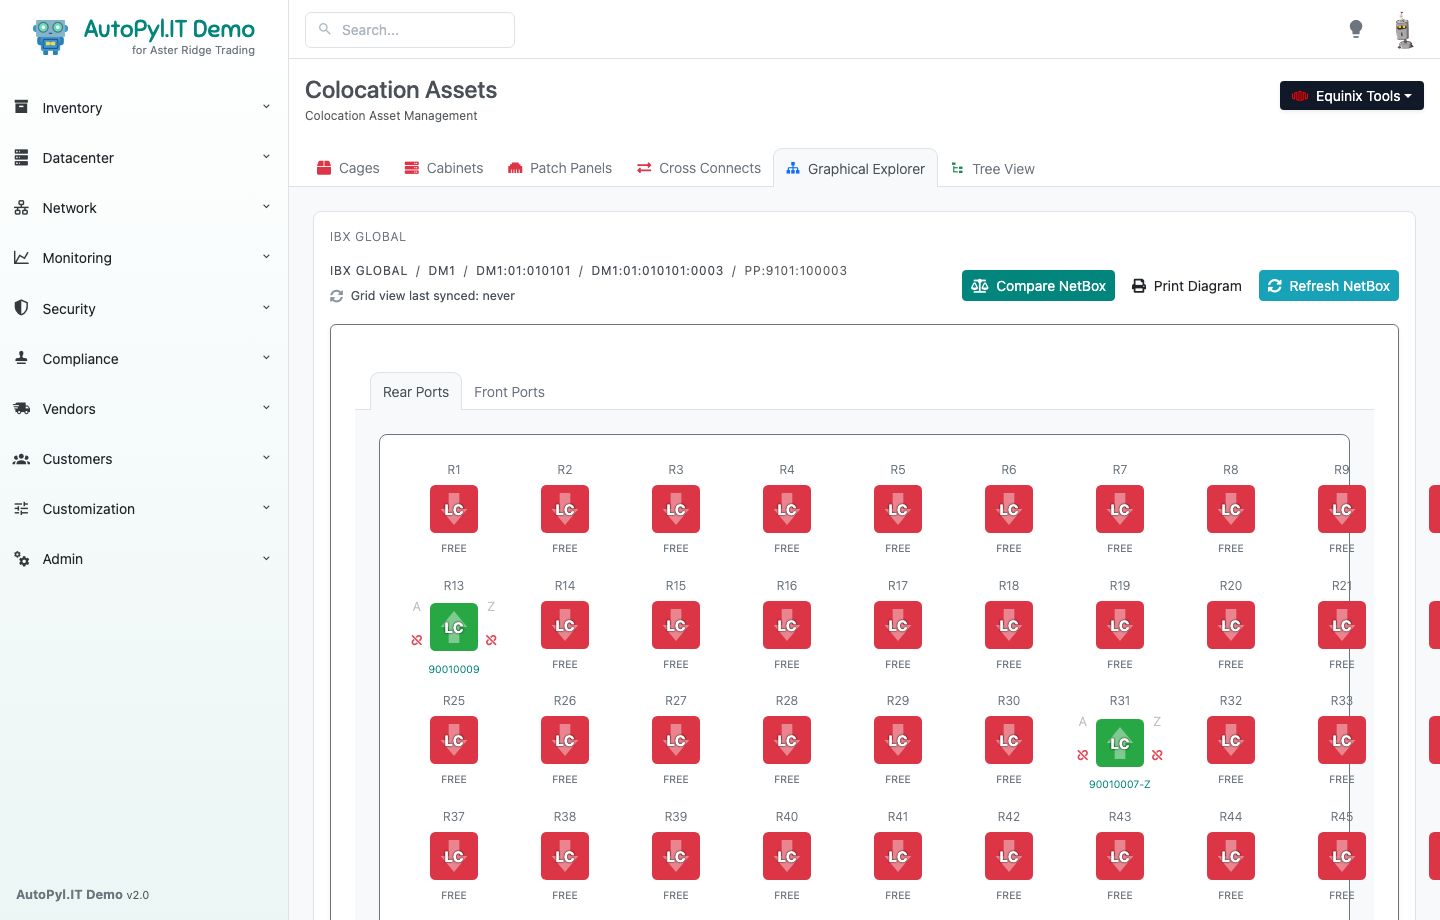The width and height of the screenshot is (1440, 920).
Task: Click the green R13 connected port icon
Action: [x=454, y=626]
